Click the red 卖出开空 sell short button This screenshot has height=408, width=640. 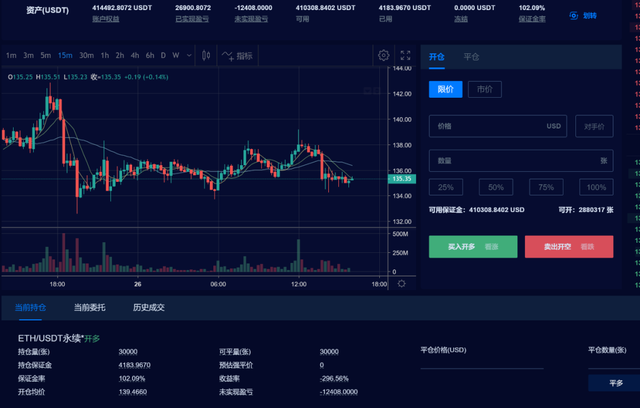tap(569, 246)
